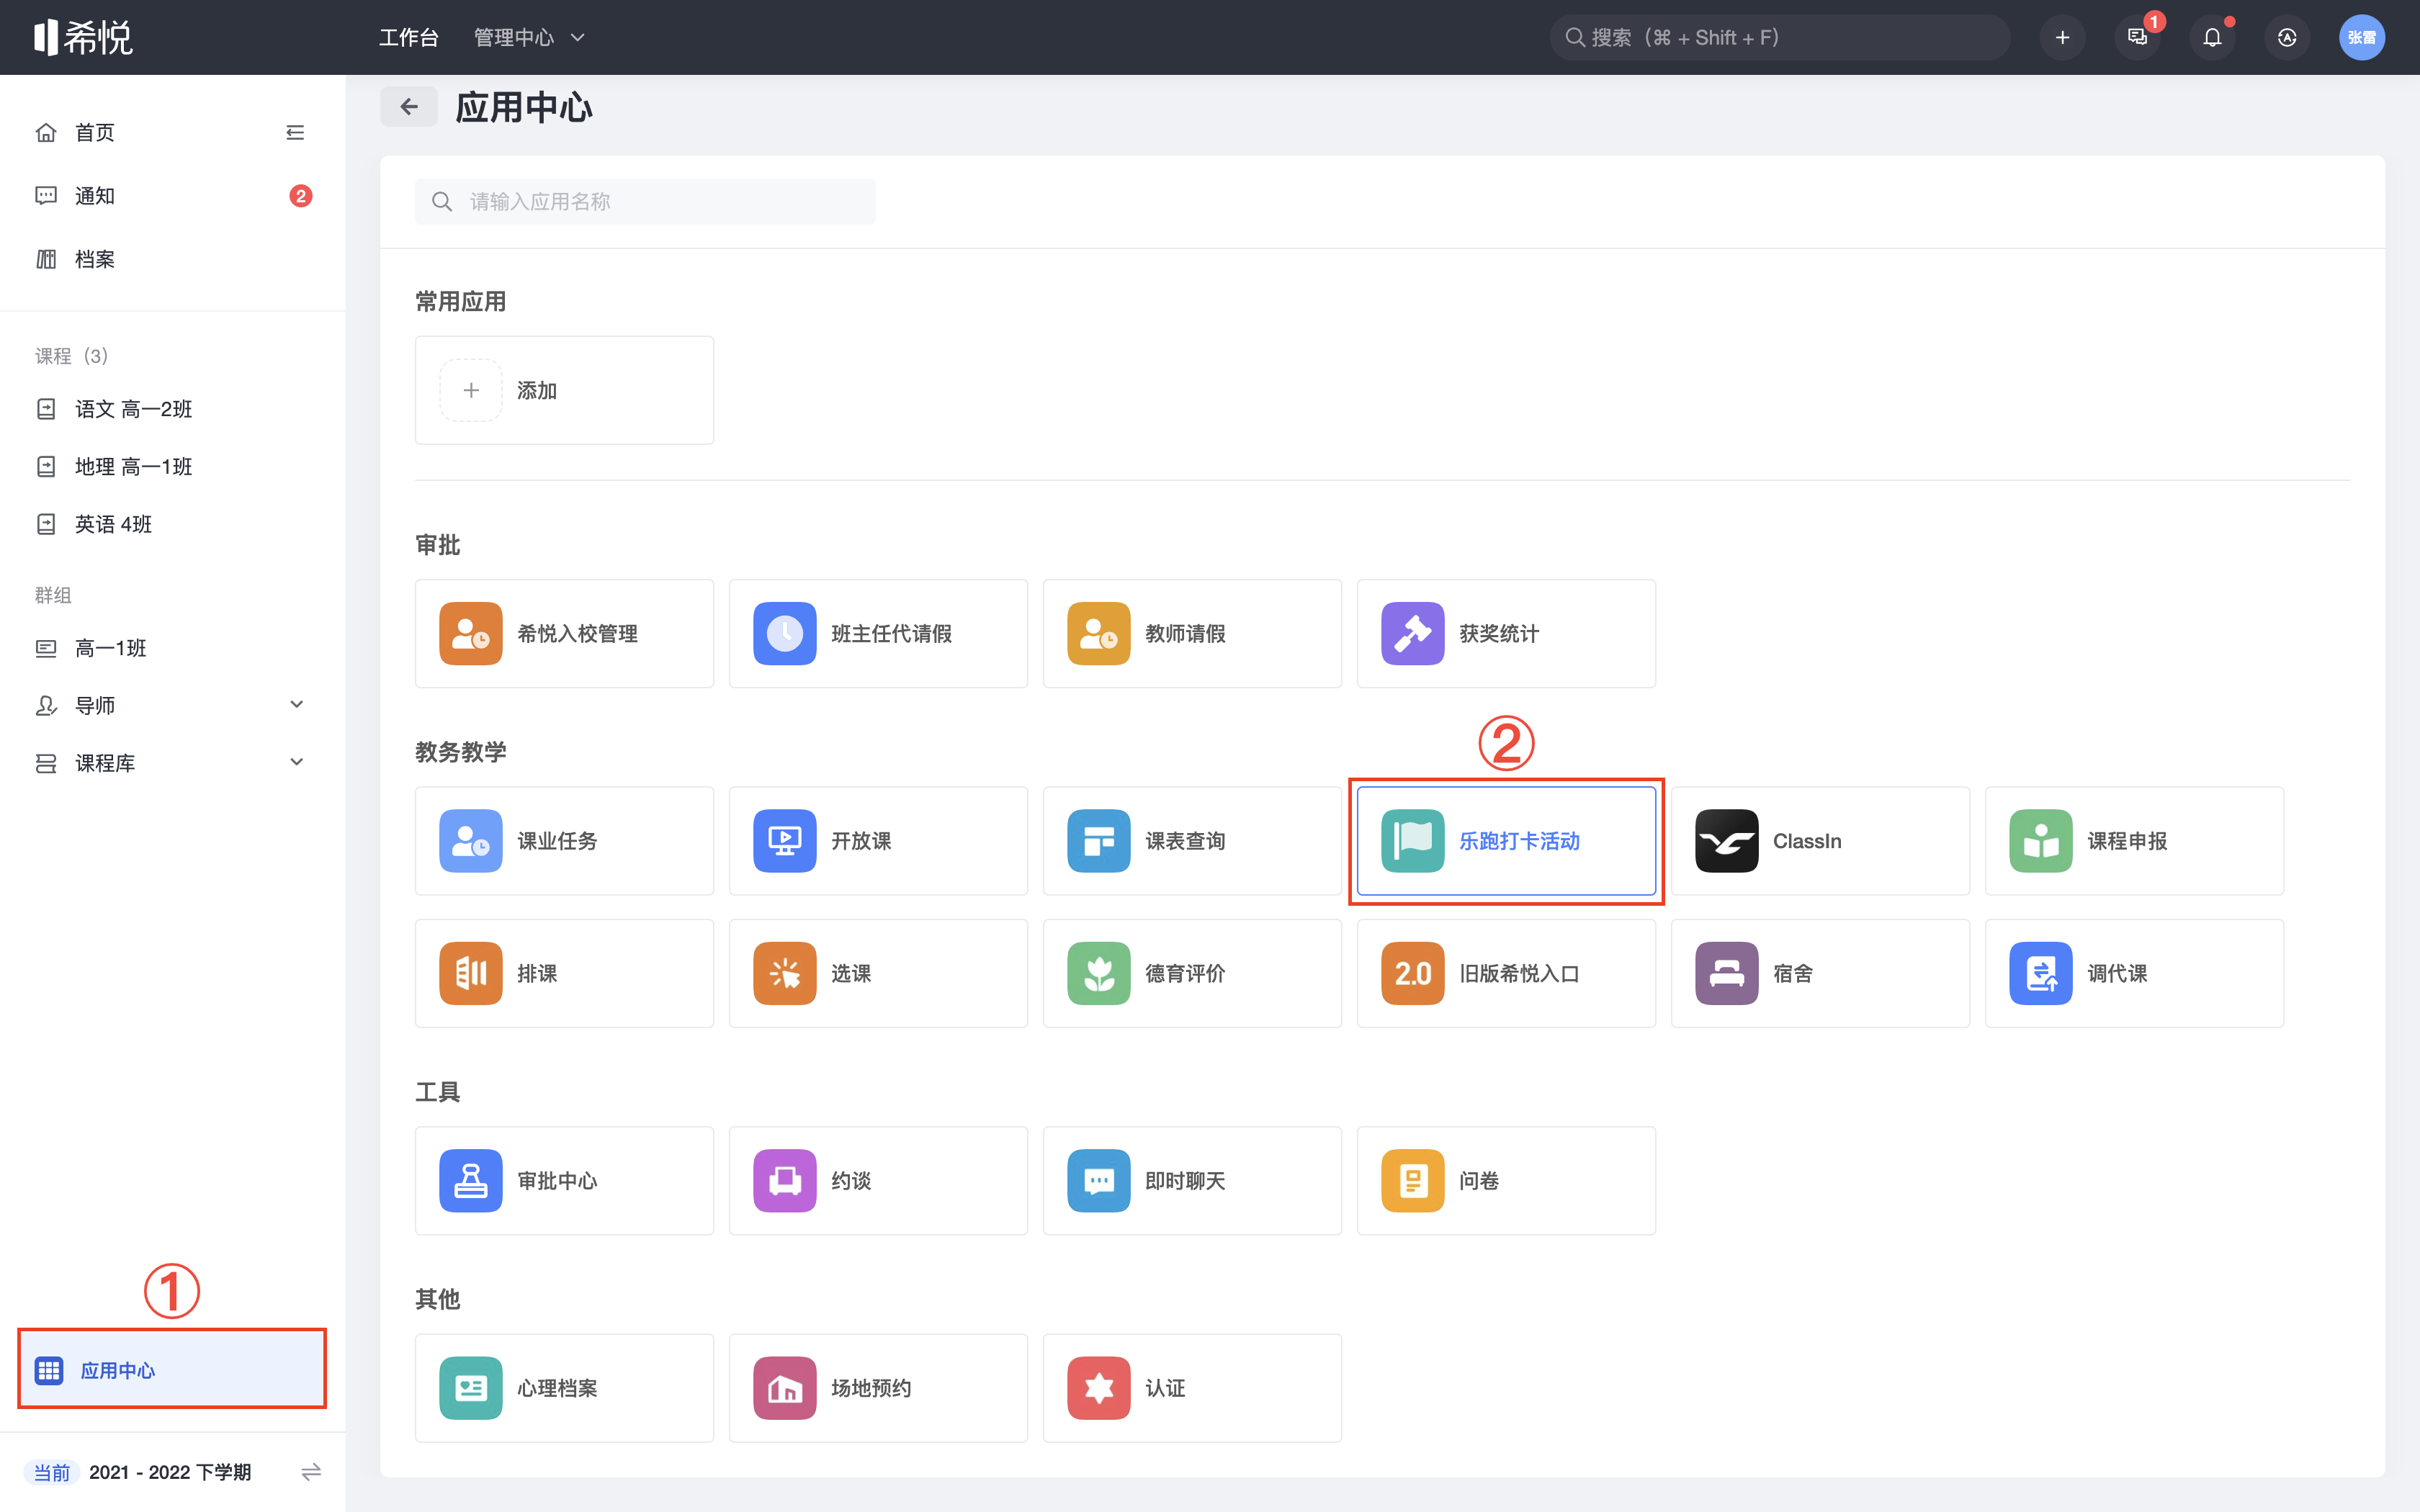Open the 教师请假 app
Image resolution: width=2420 pixels, height=1512 pixels.
click(1192, 633)
